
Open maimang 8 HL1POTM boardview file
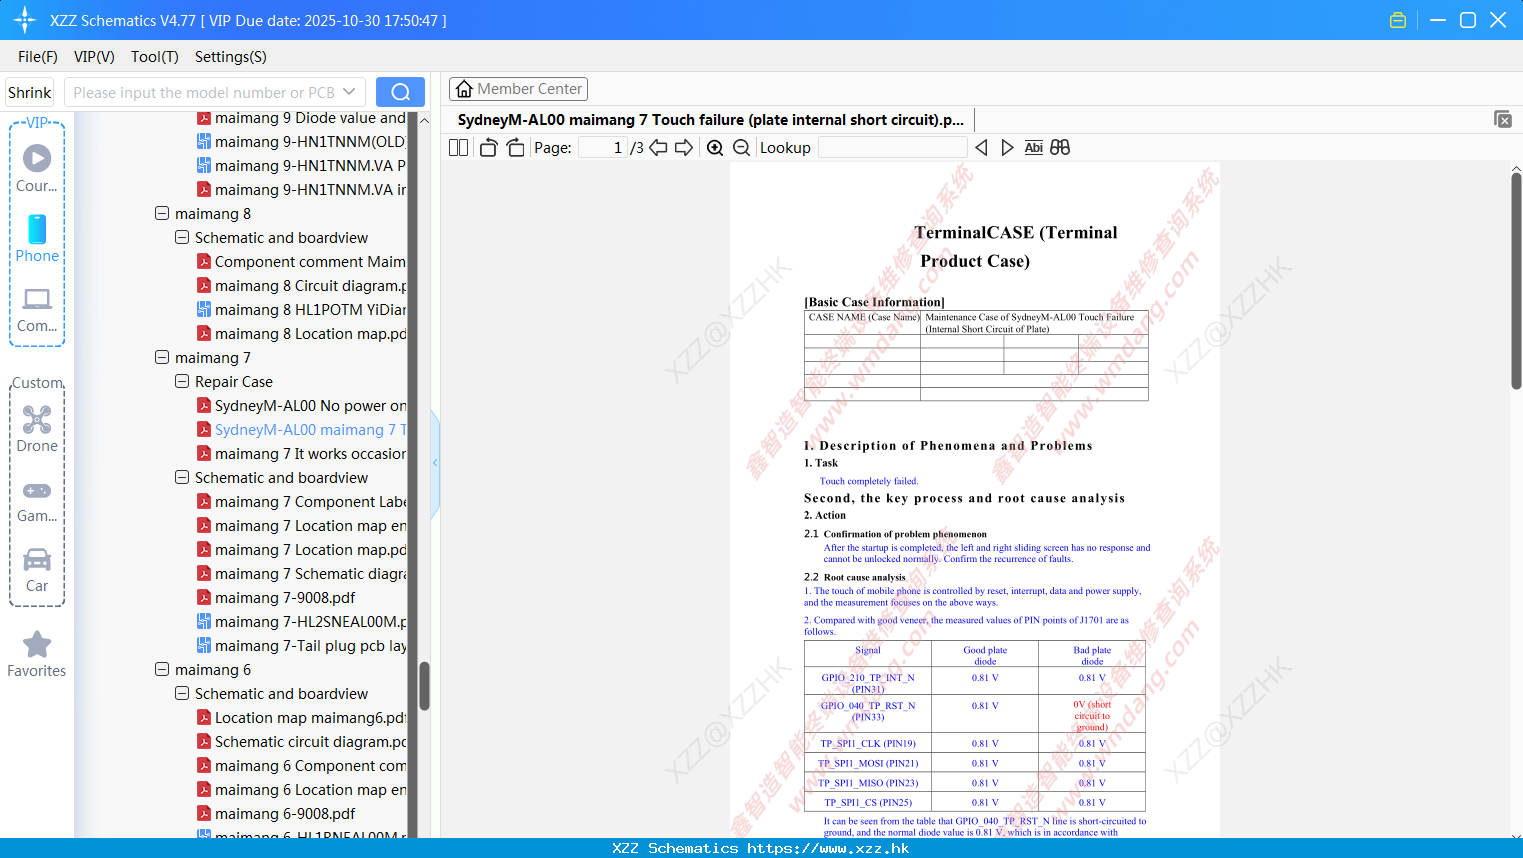pyautogui.click(x=302, y=310)
